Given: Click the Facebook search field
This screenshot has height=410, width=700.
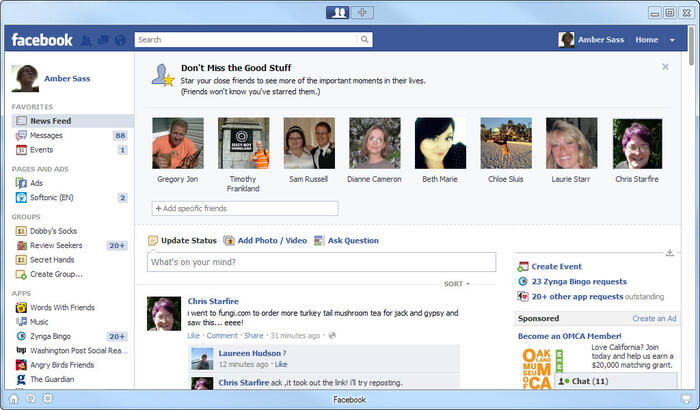Looking at the screenshot, I should coord(246,39).
